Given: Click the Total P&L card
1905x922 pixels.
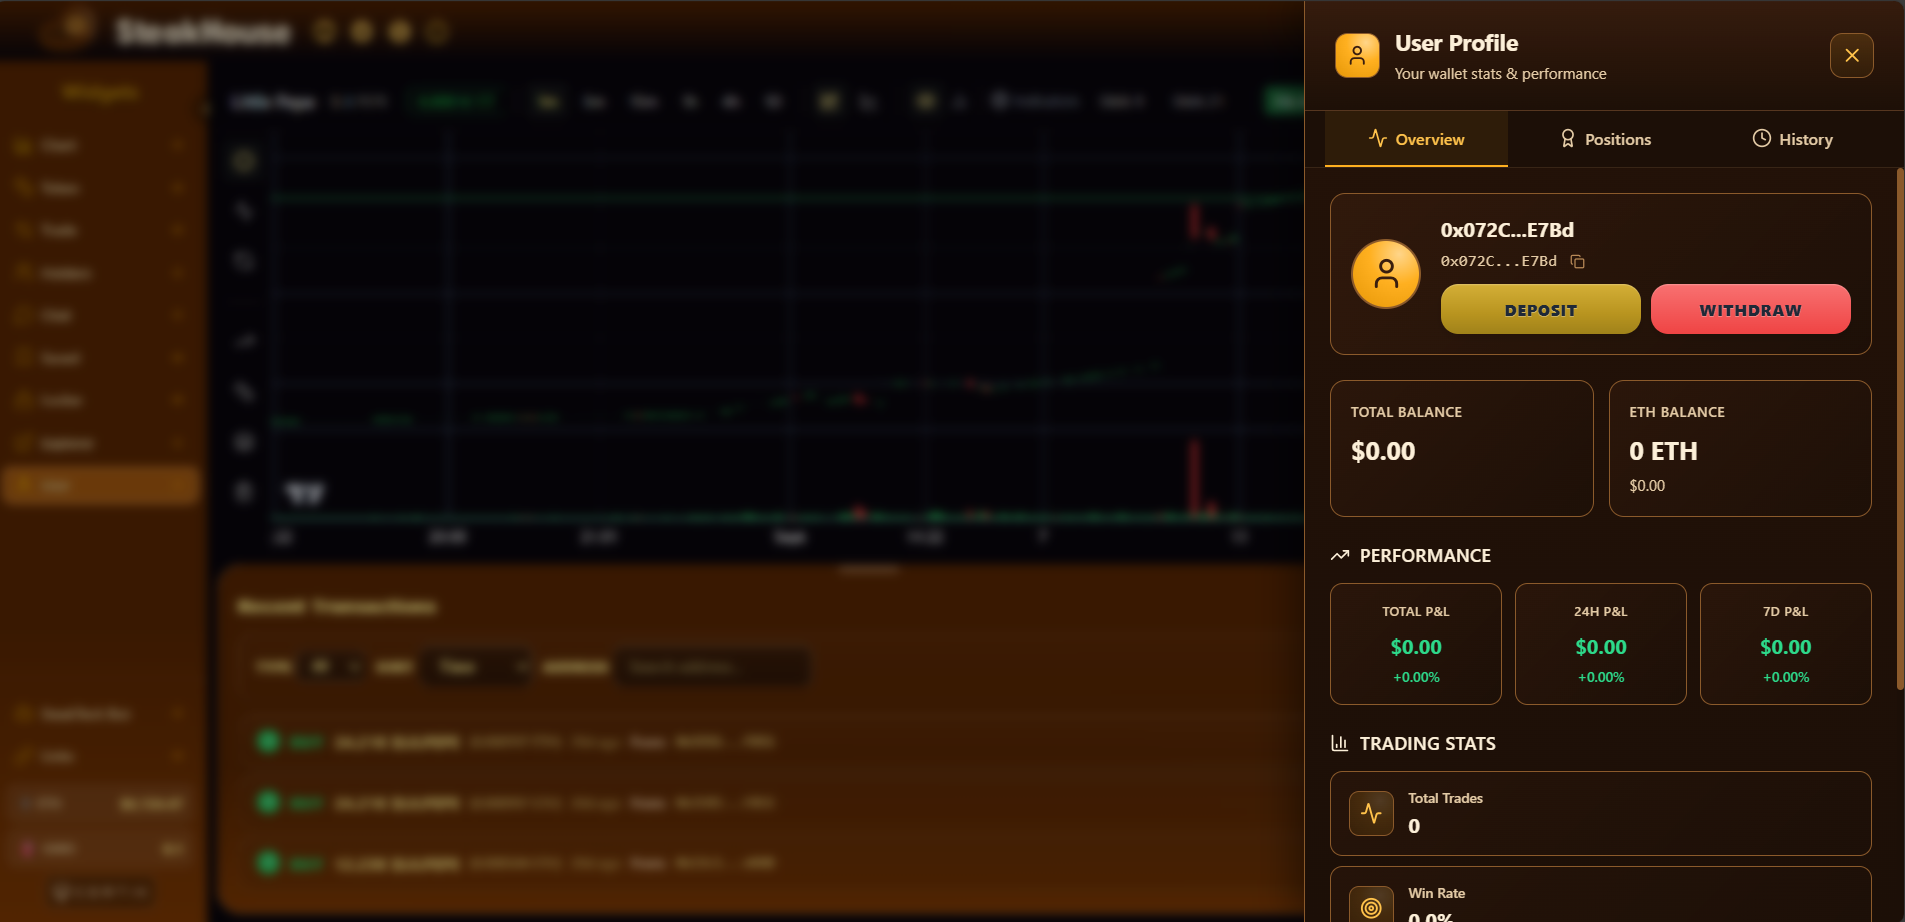Looking at the screenshot, I should point(1415,644).
